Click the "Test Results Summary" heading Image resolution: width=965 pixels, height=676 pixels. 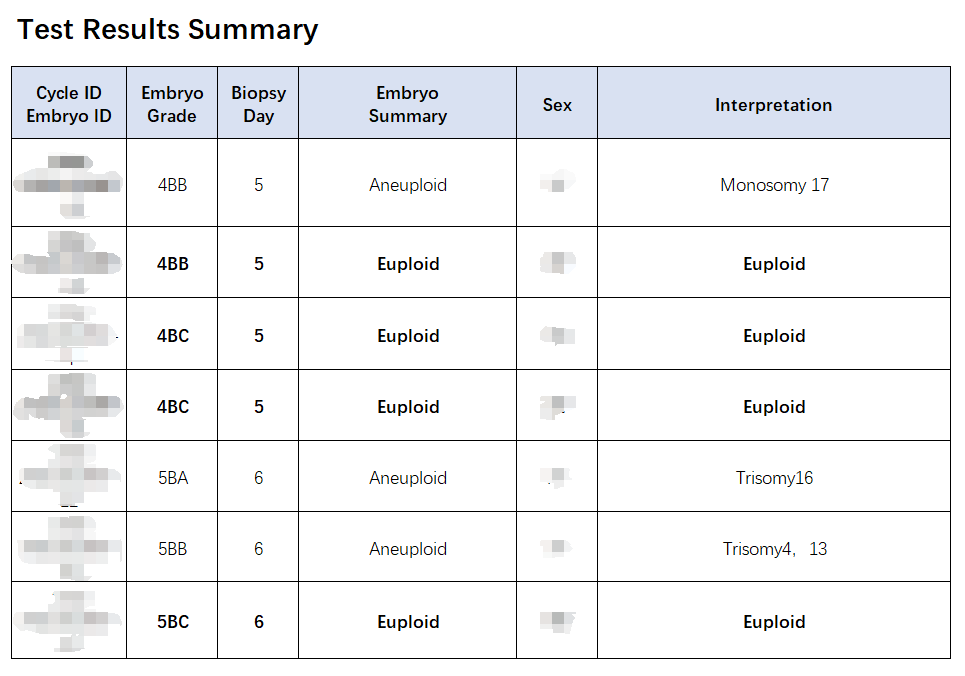tap(168, 30)
